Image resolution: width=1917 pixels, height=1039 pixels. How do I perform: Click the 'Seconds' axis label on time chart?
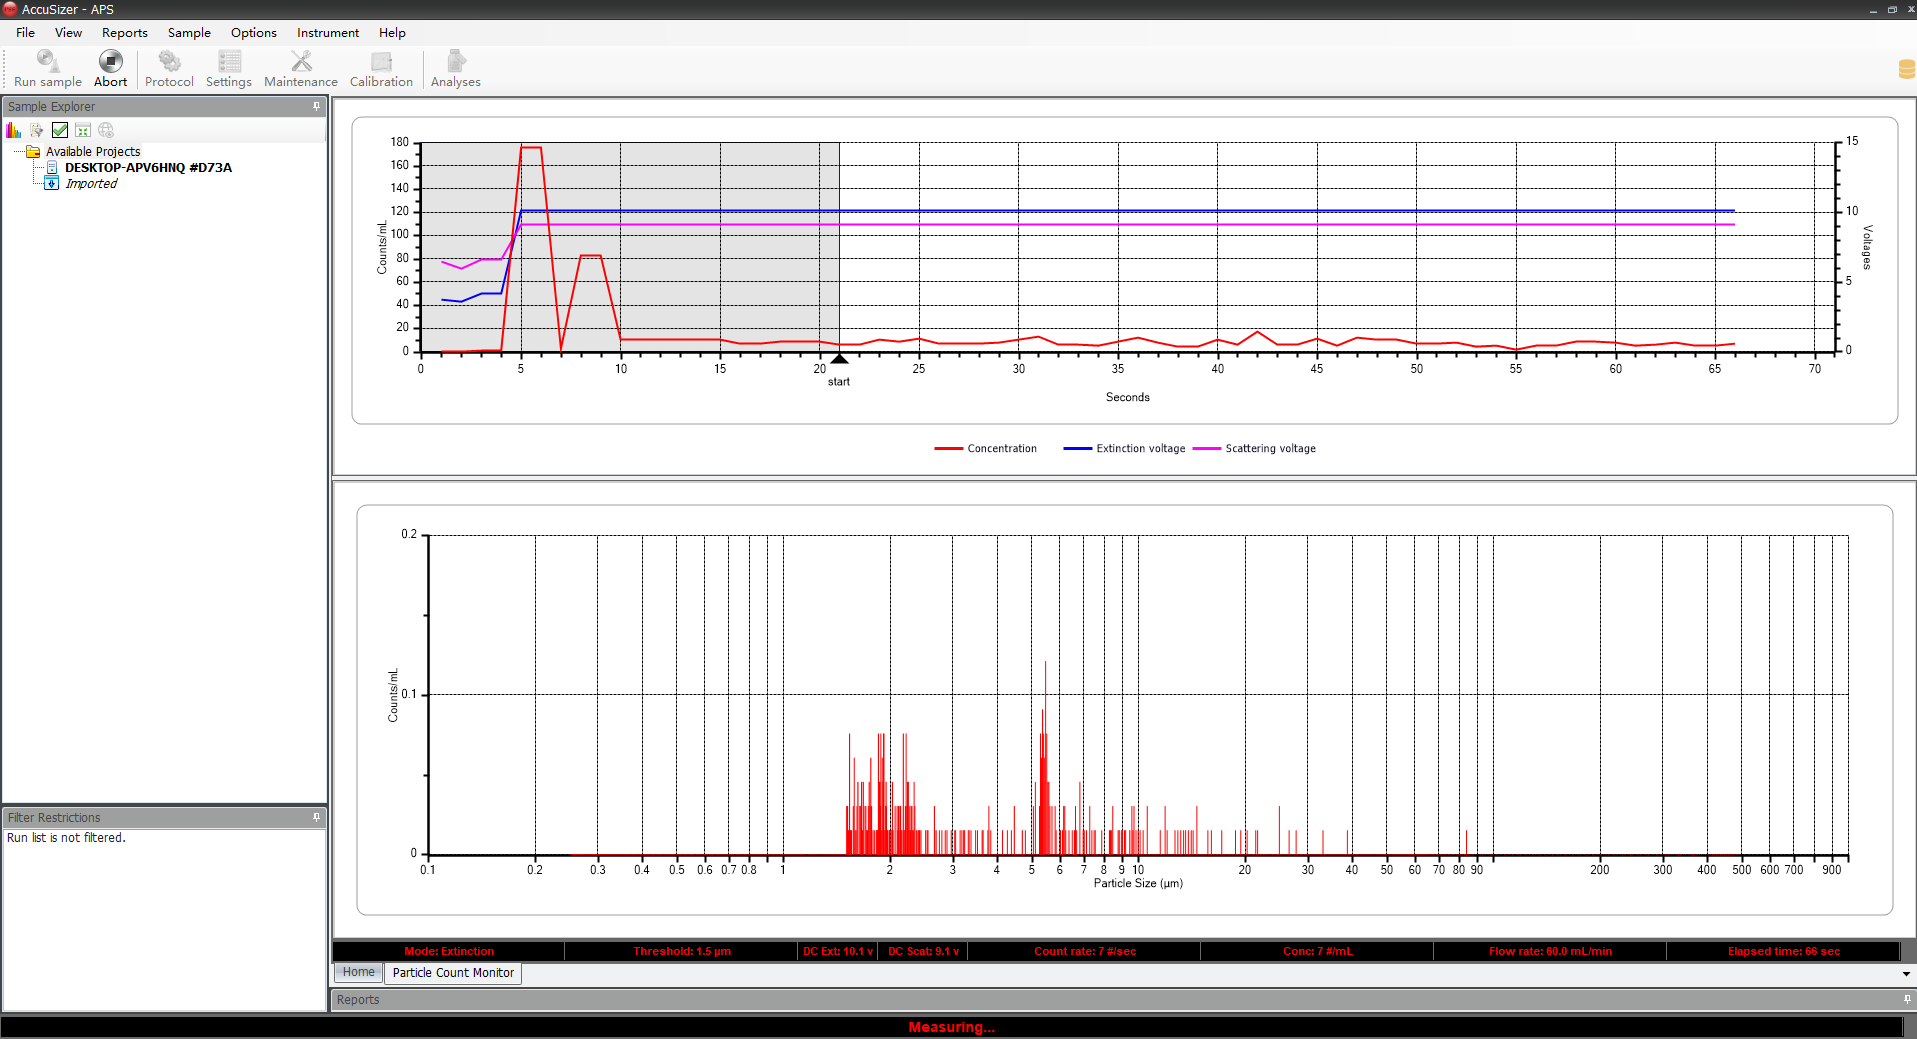coord(1127,397)
